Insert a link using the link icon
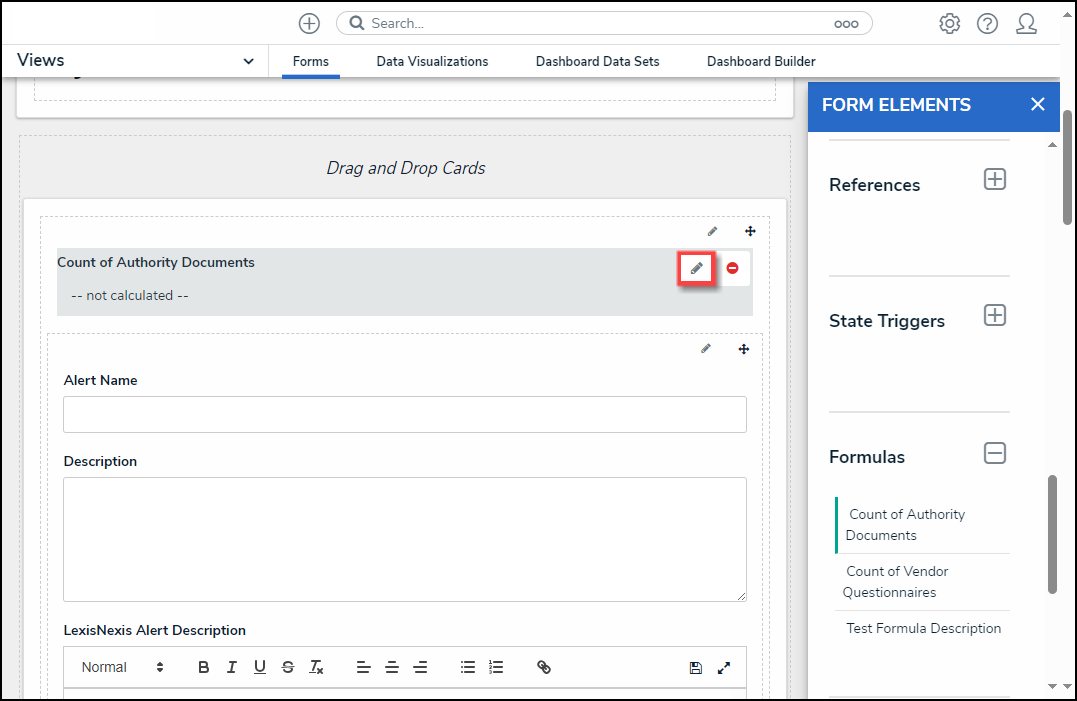The image size is (1077, 701). click(x=544, y=667)
